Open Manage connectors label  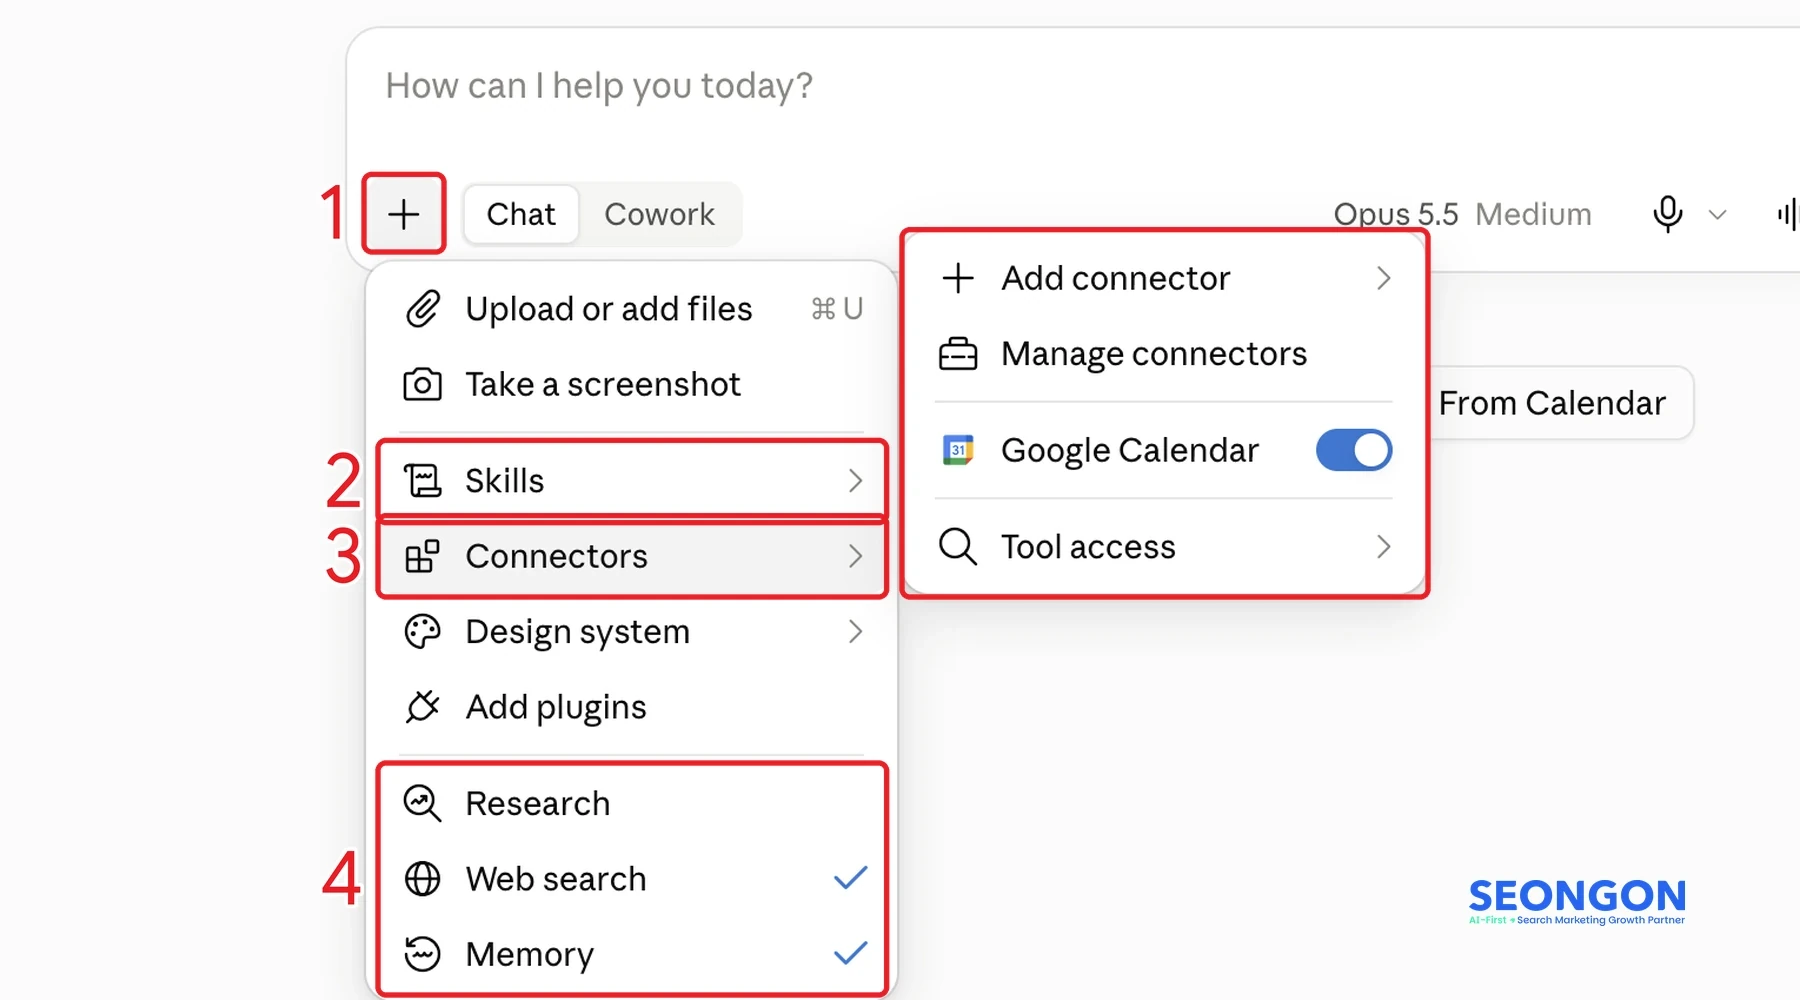coord(1154,354)
